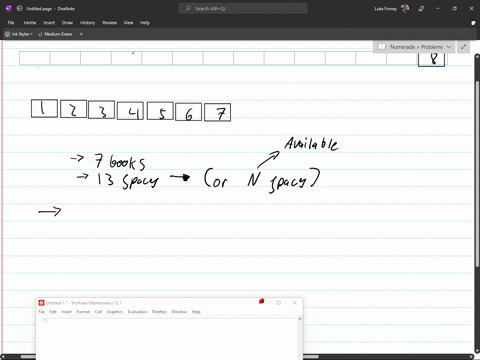Open the Ink Styles dropdown
The image size is (480, 360).
tap(19, 34)
